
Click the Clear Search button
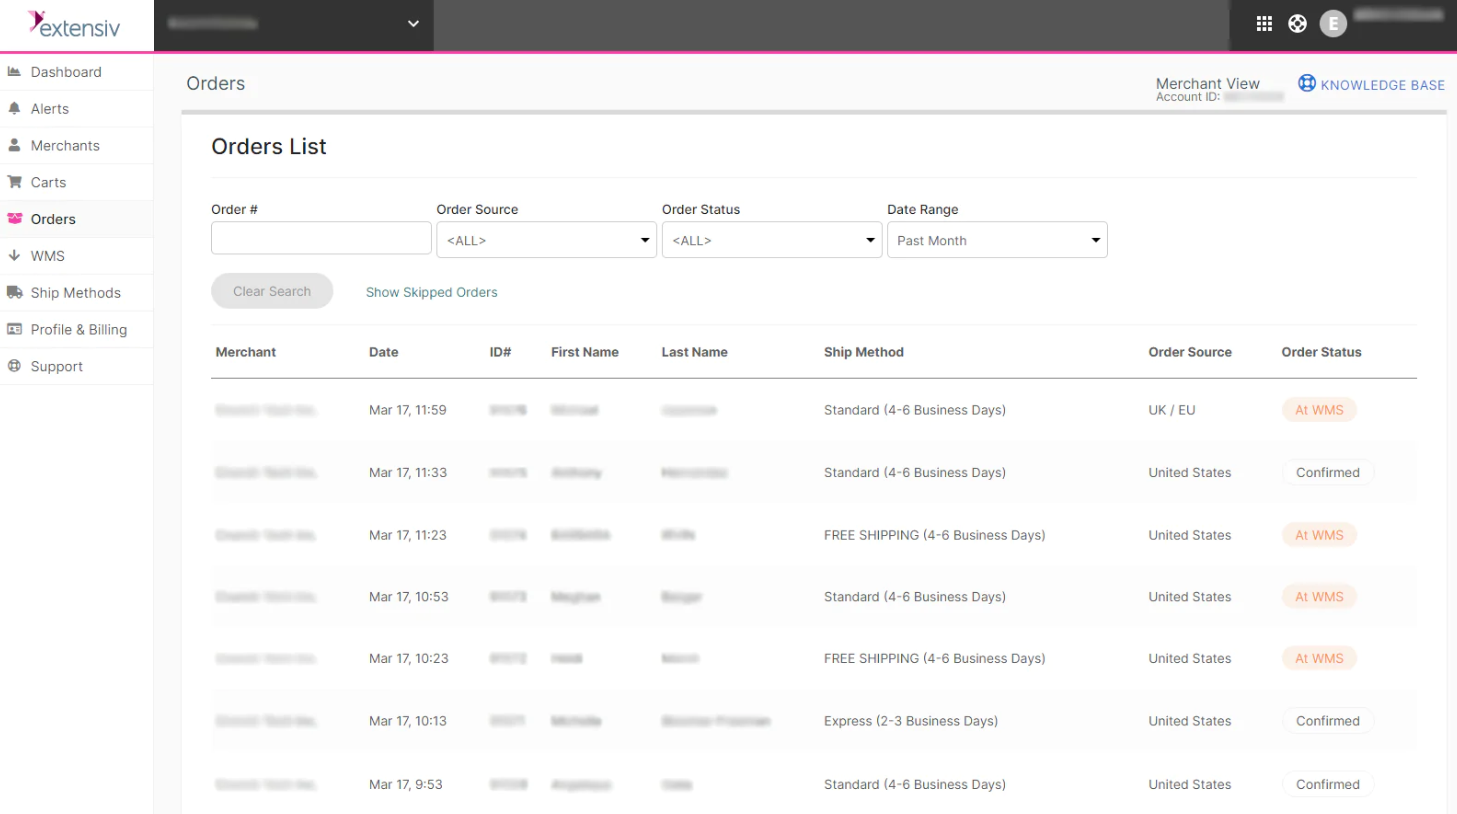pyautogui.click(x=271, y=290)
